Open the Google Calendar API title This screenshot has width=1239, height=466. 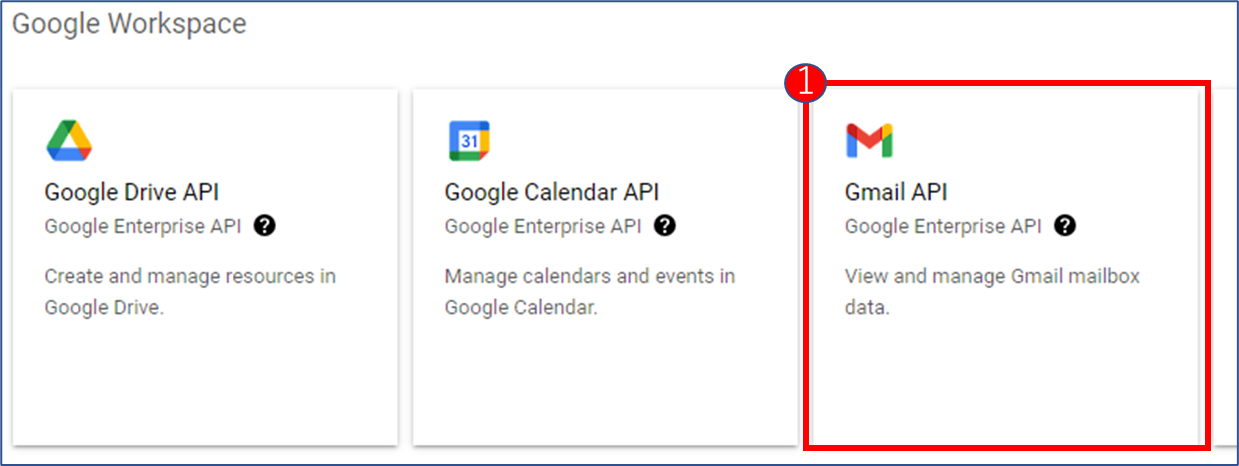(552, 192)
